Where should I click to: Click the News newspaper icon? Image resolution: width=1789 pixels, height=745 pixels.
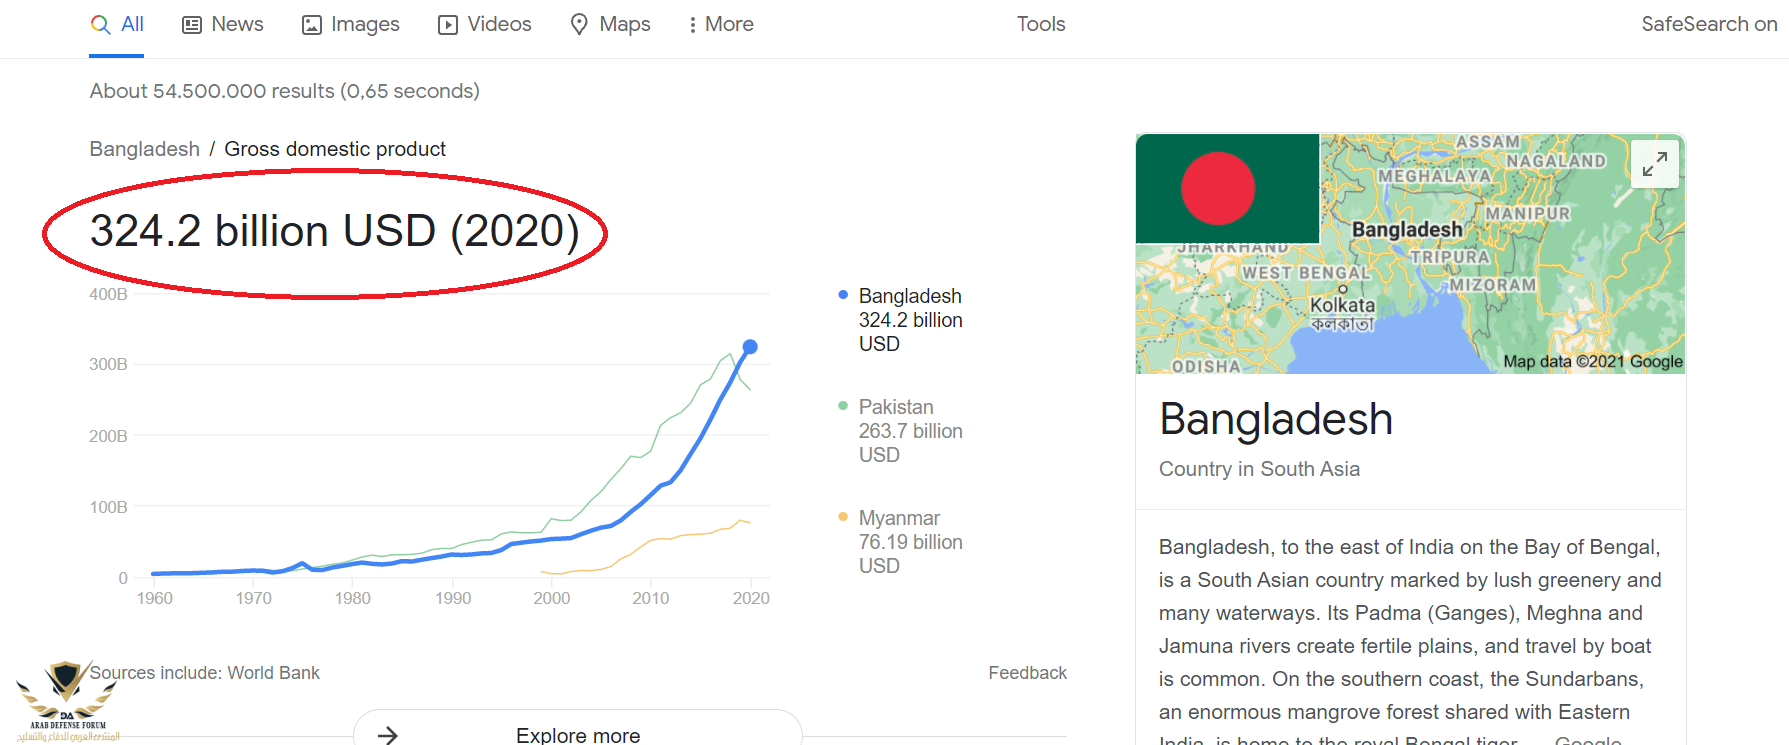click(192, 25)
